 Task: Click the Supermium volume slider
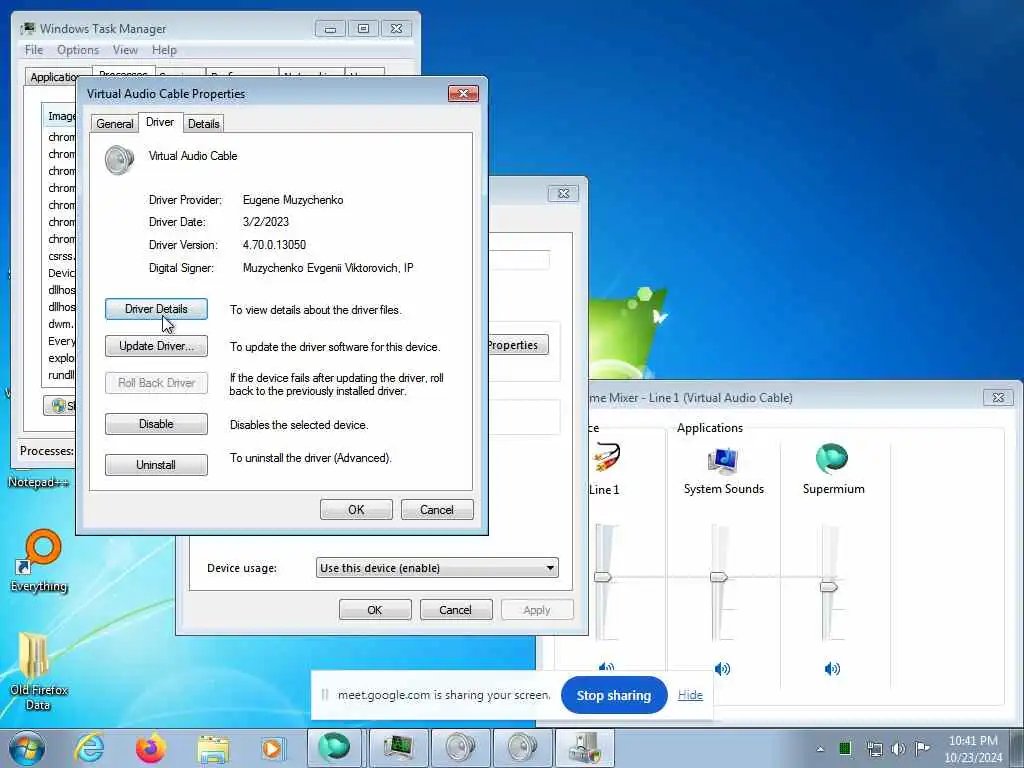click(x=829, y=586)
